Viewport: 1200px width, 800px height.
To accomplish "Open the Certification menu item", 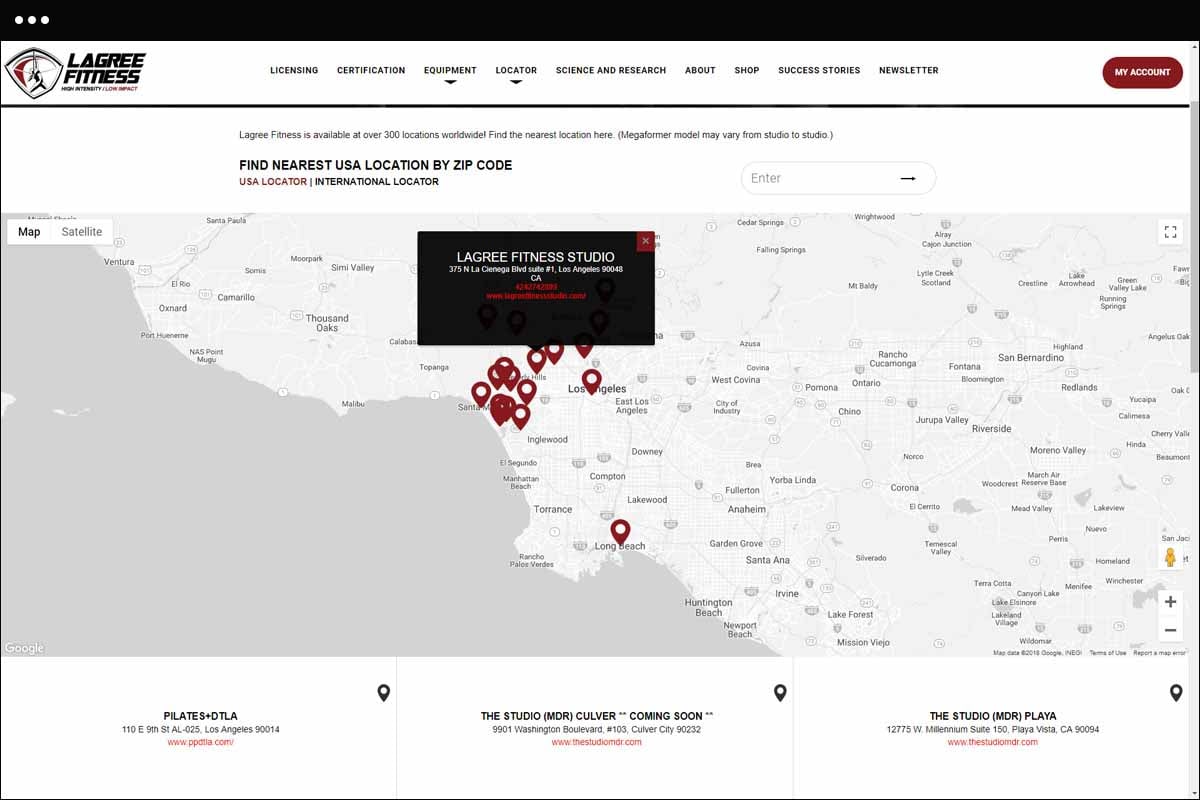I will (371, 71).
